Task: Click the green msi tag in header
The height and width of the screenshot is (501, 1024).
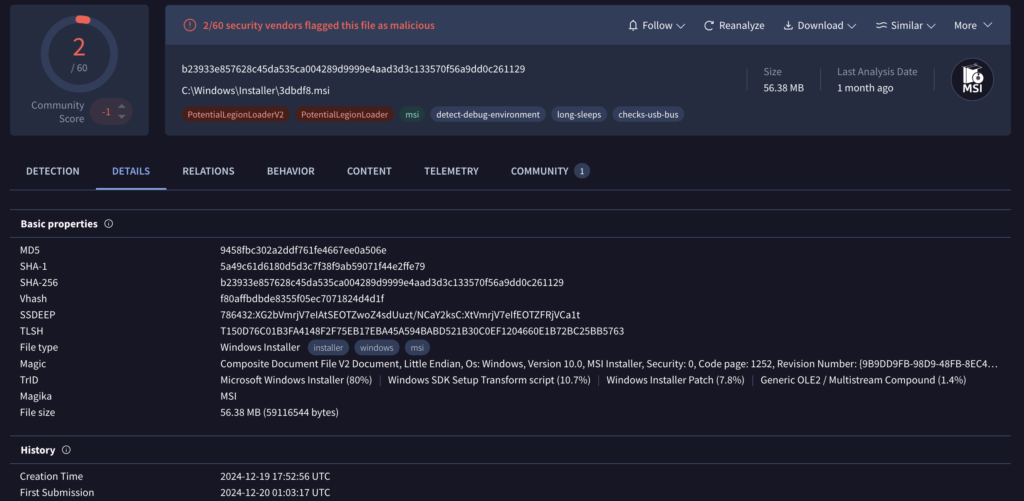Action: pyautogui.click(x=412, y=114)
